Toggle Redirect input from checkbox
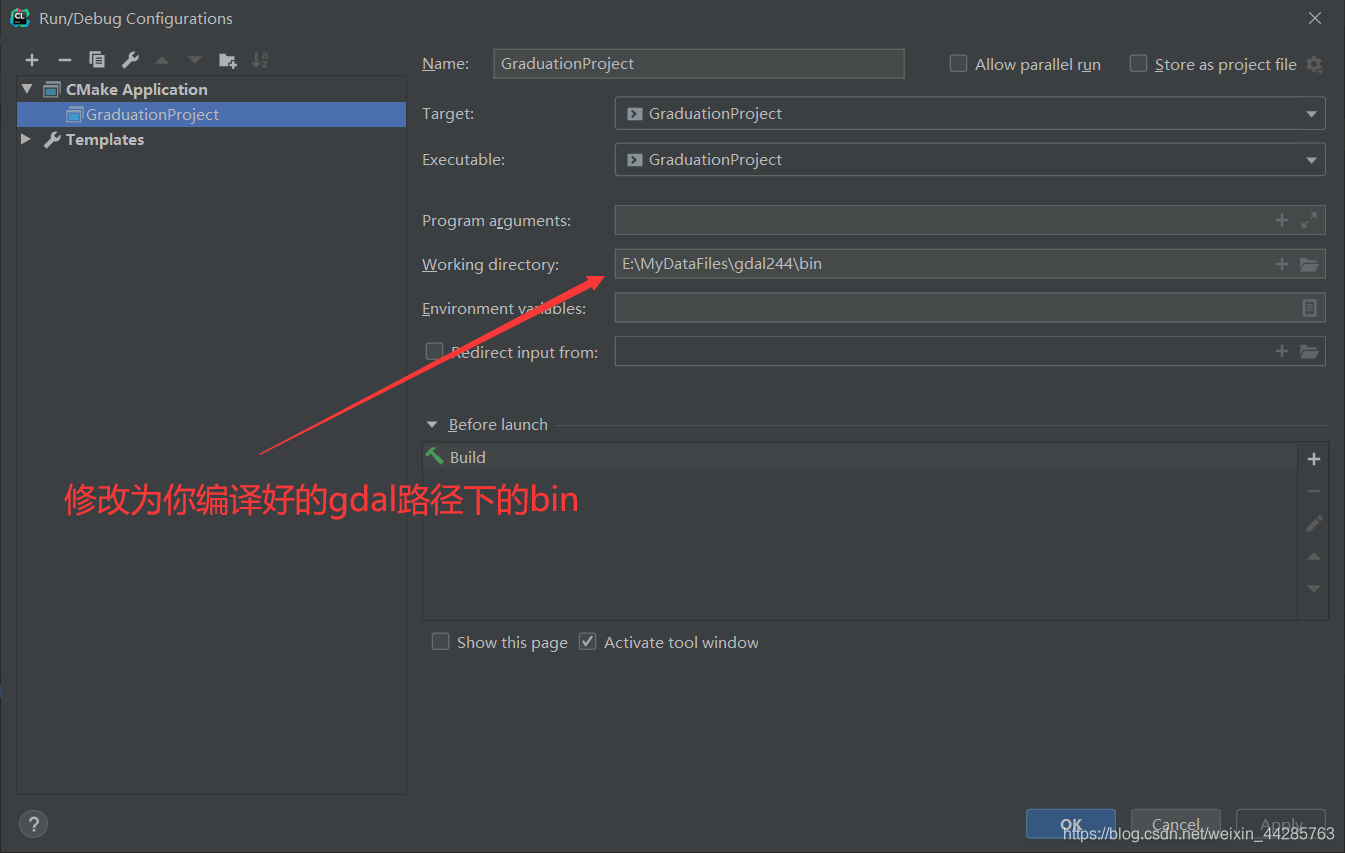 click(x=434, y=351)
